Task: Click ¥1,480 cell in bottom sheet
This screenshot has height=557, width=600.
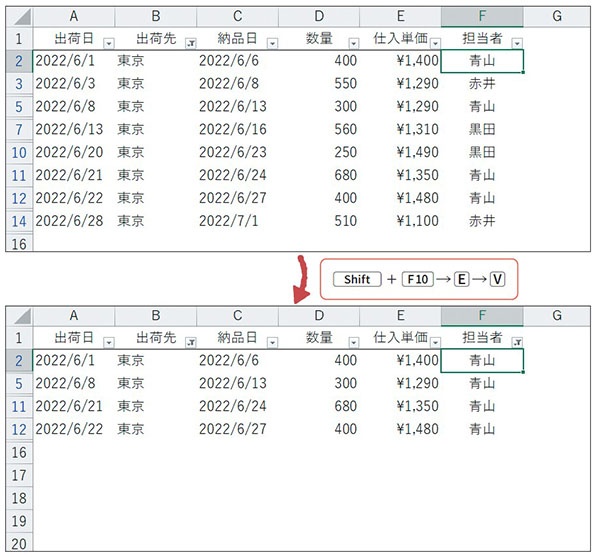Action: coord(400,430)
